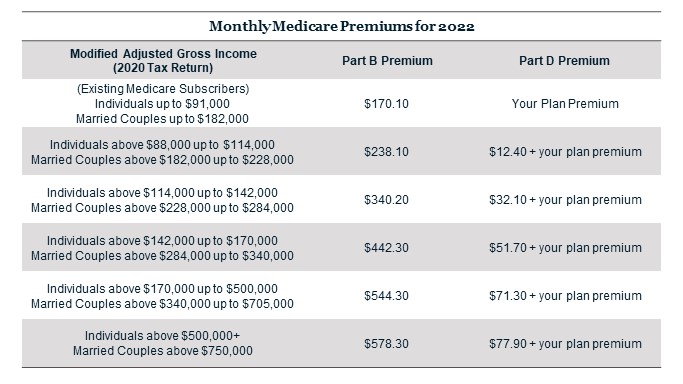Select Individuals up to $91,000 text
Viewport: 683px width, 384px height.
coord(162,104)
